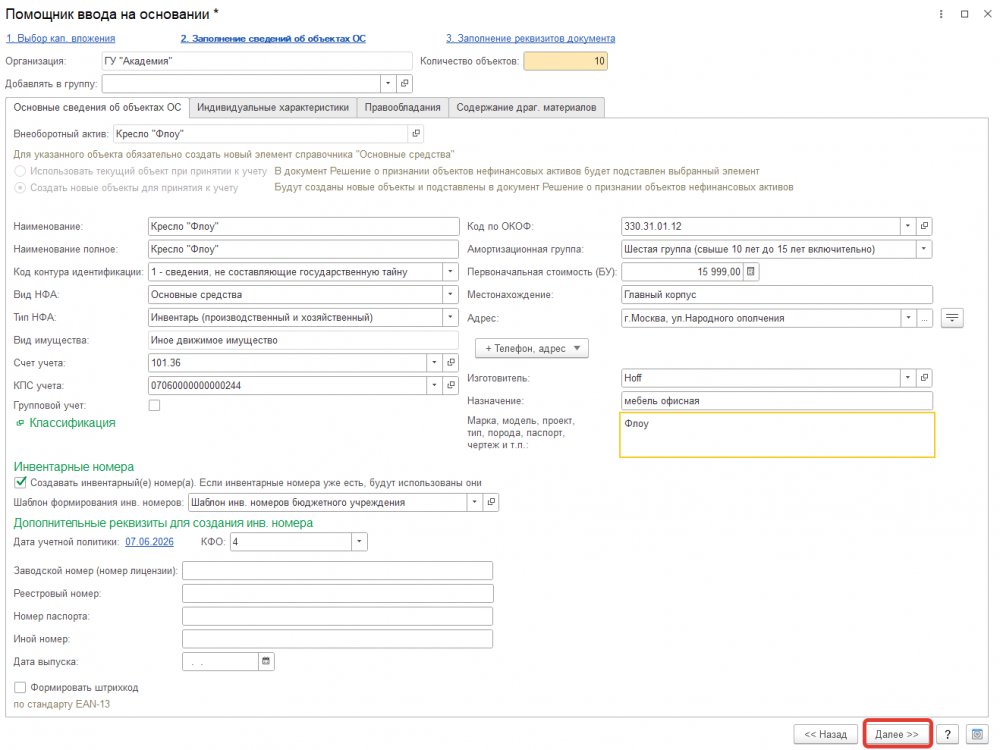Open the calendar picker for Дата выпуска
1000x750 pixels.
(x=266, y=661)
